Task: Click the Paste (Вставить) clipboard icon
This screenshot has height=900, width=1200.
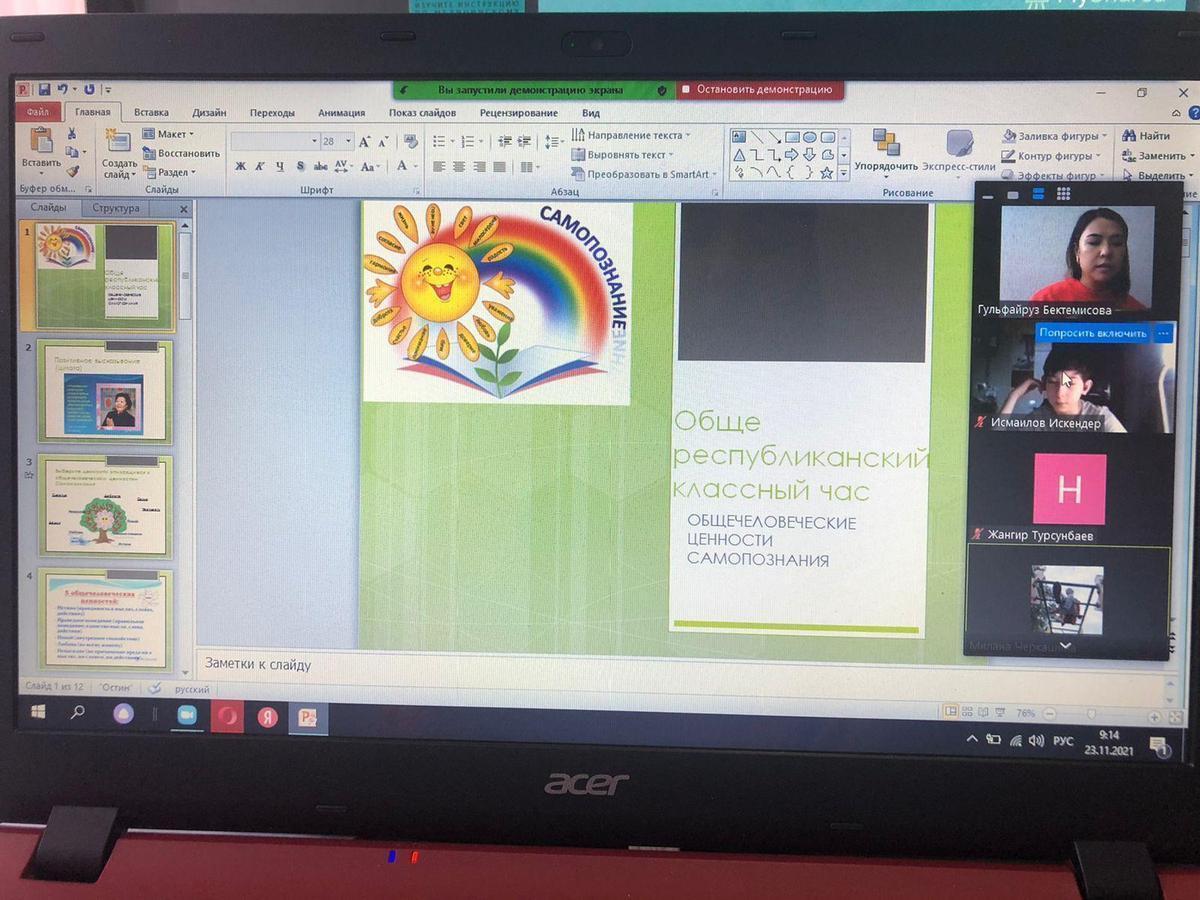Action: pyautogui.click(x=41, y=148)
